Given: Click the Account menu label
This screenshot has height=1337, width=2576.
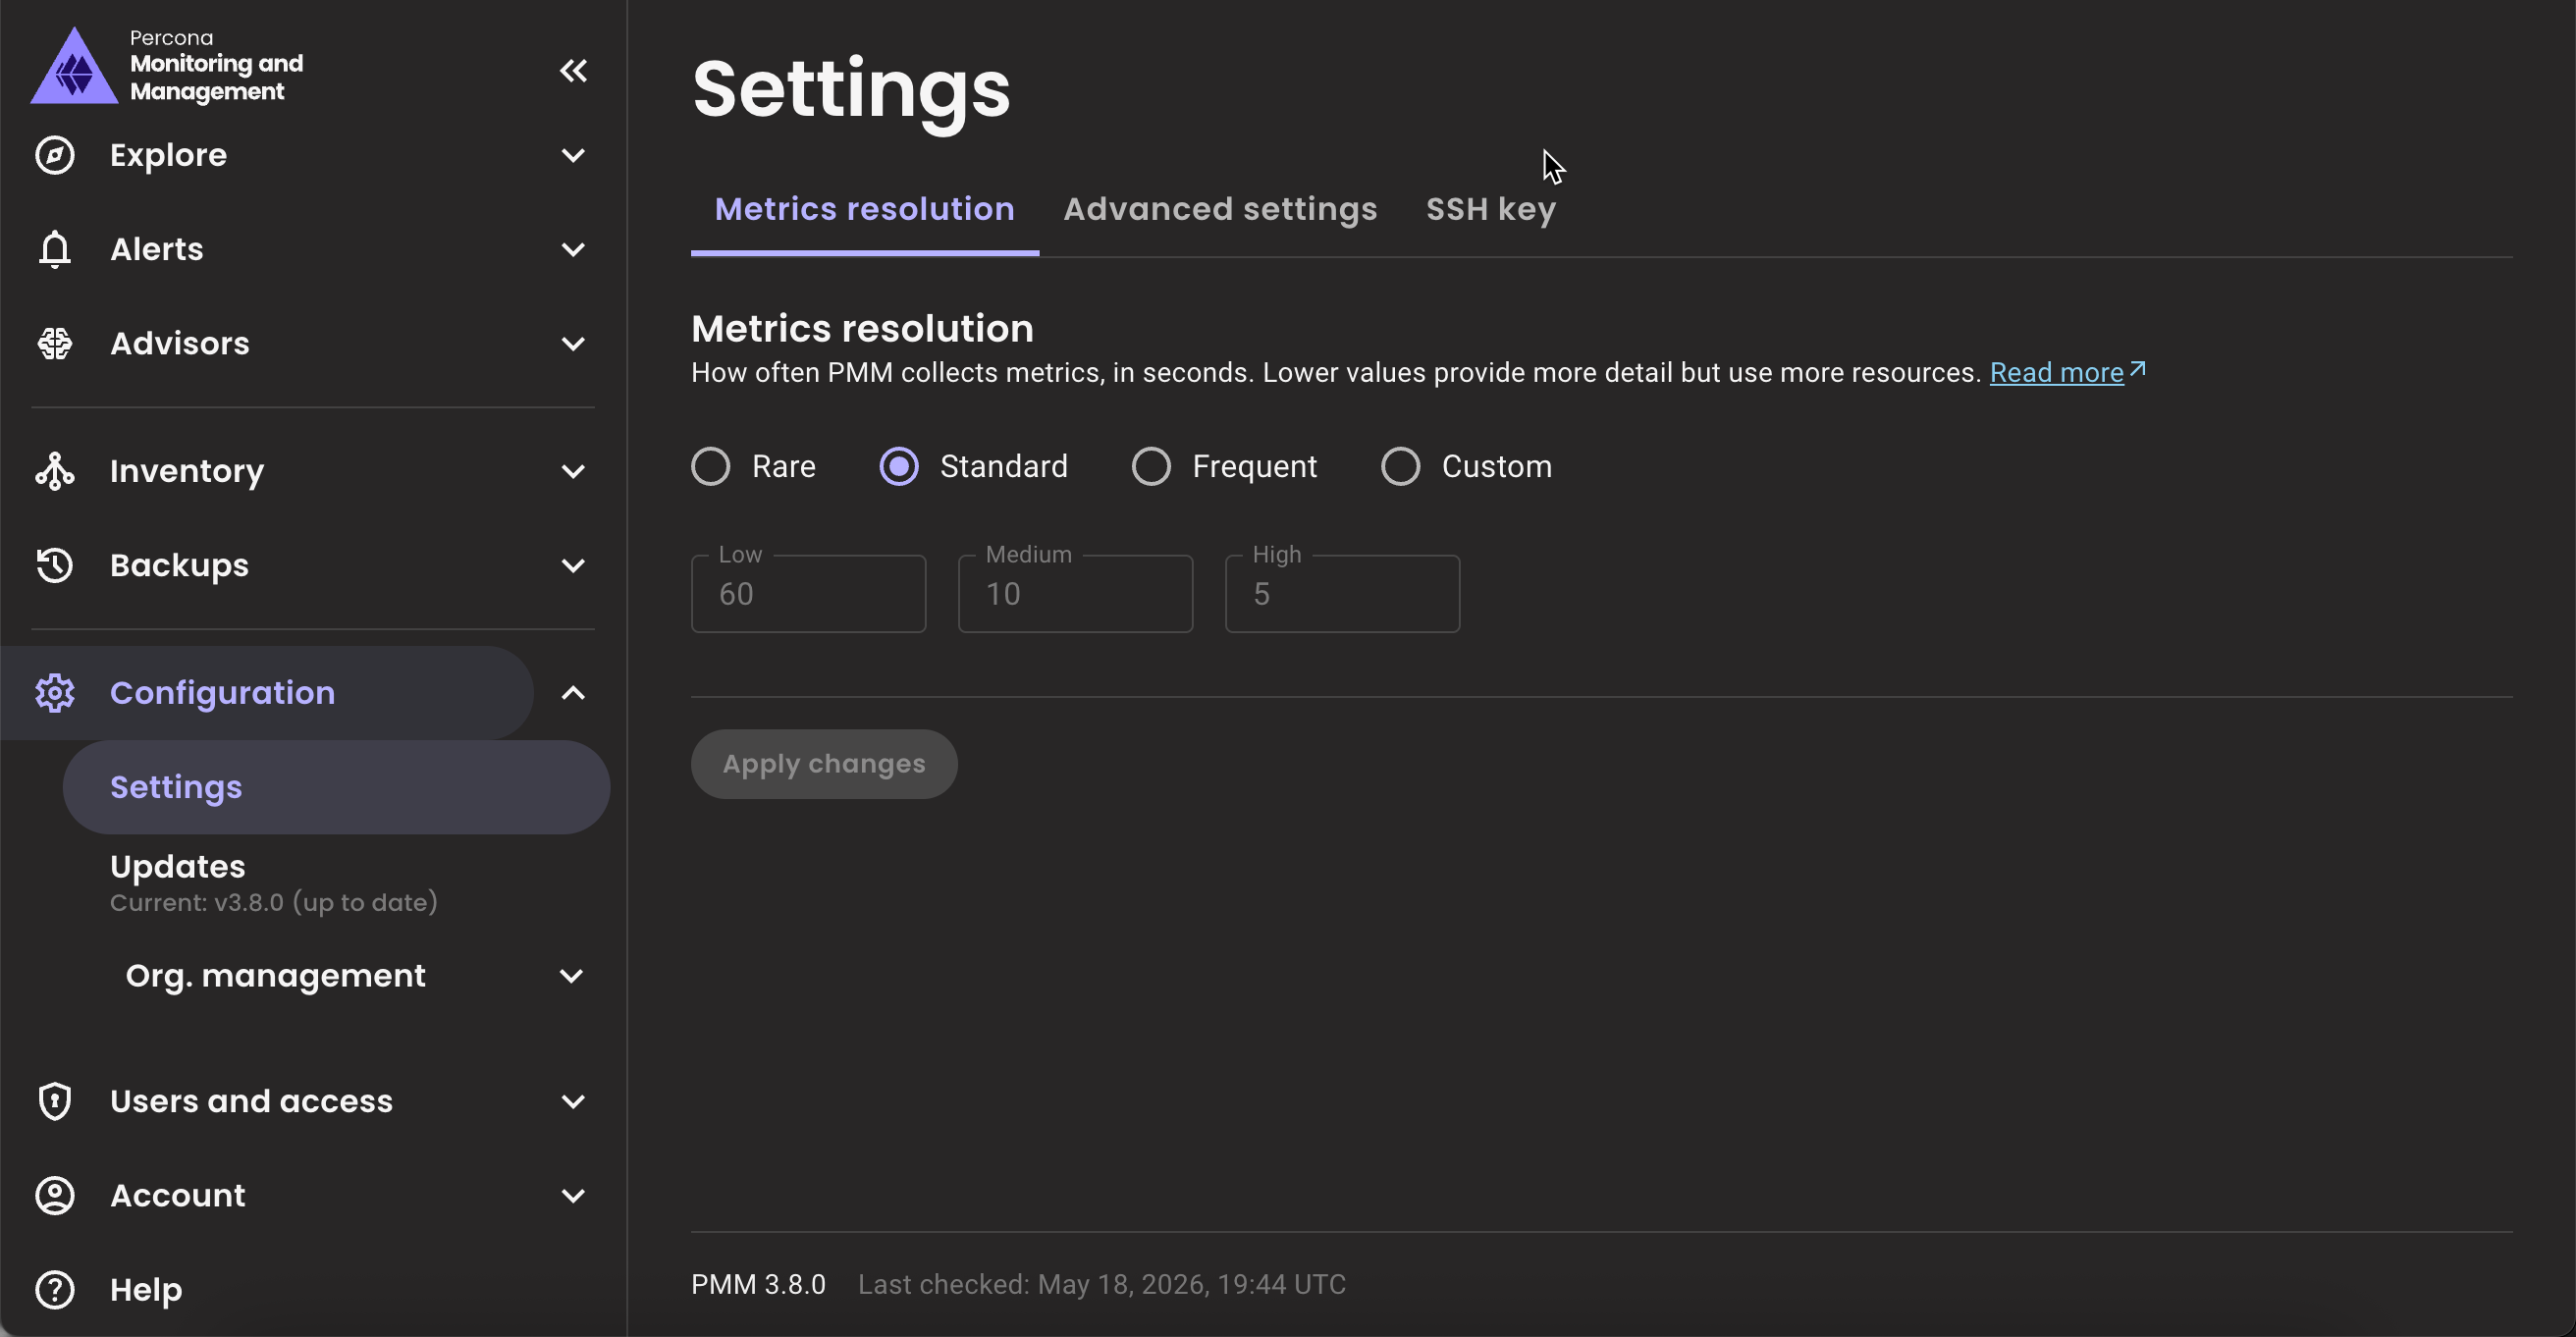Looking at the screenshot, I should pyautogui.click(x=177, y=1195).
